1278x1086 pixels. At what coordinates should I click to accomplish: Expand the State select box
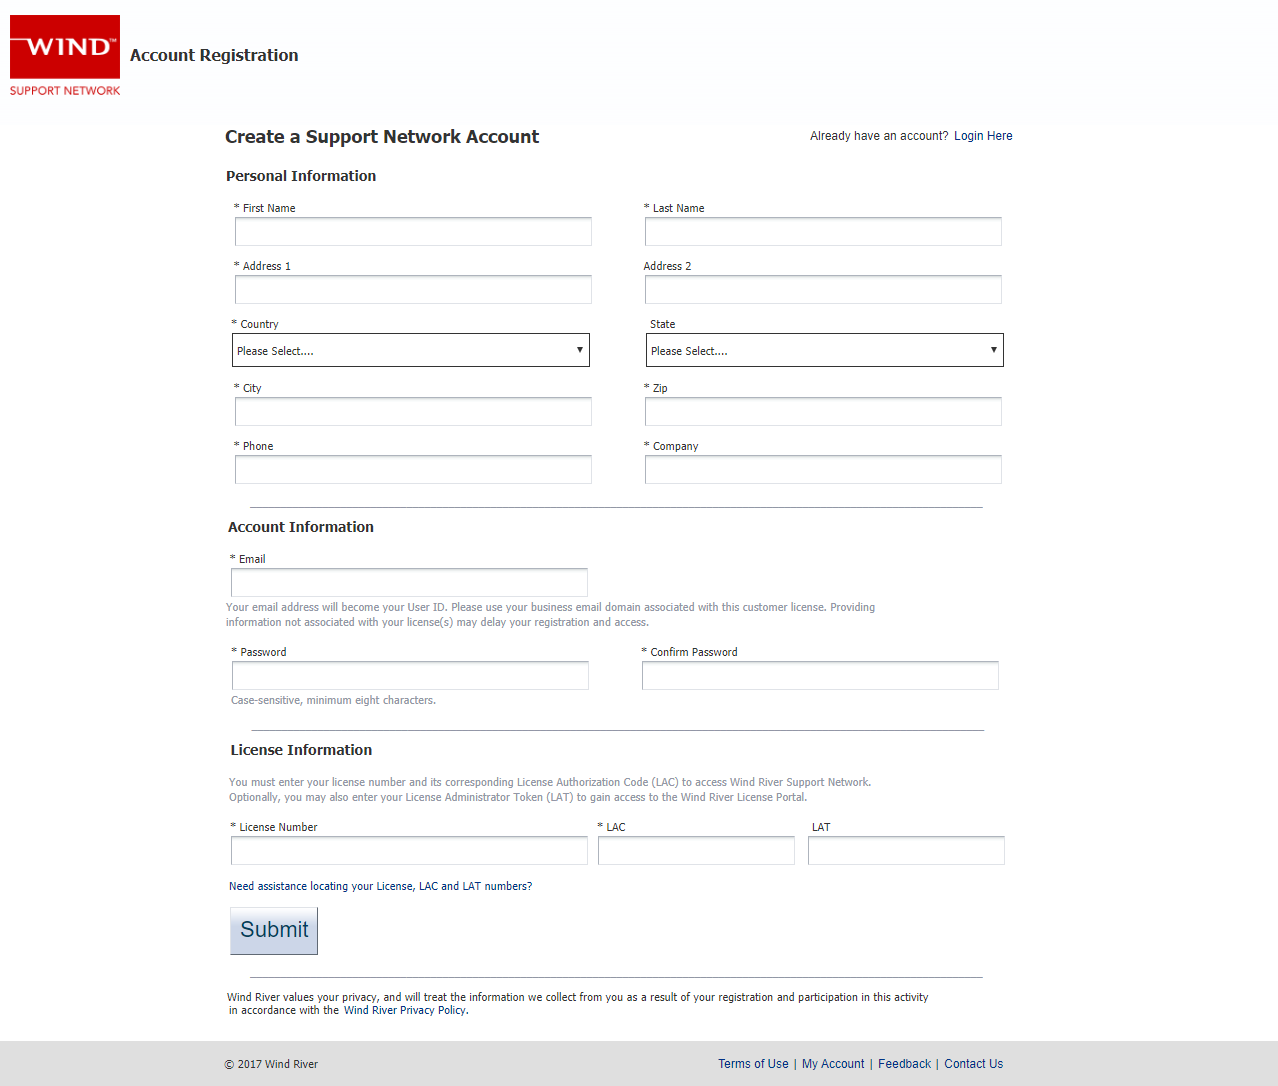tap(825, 350)
